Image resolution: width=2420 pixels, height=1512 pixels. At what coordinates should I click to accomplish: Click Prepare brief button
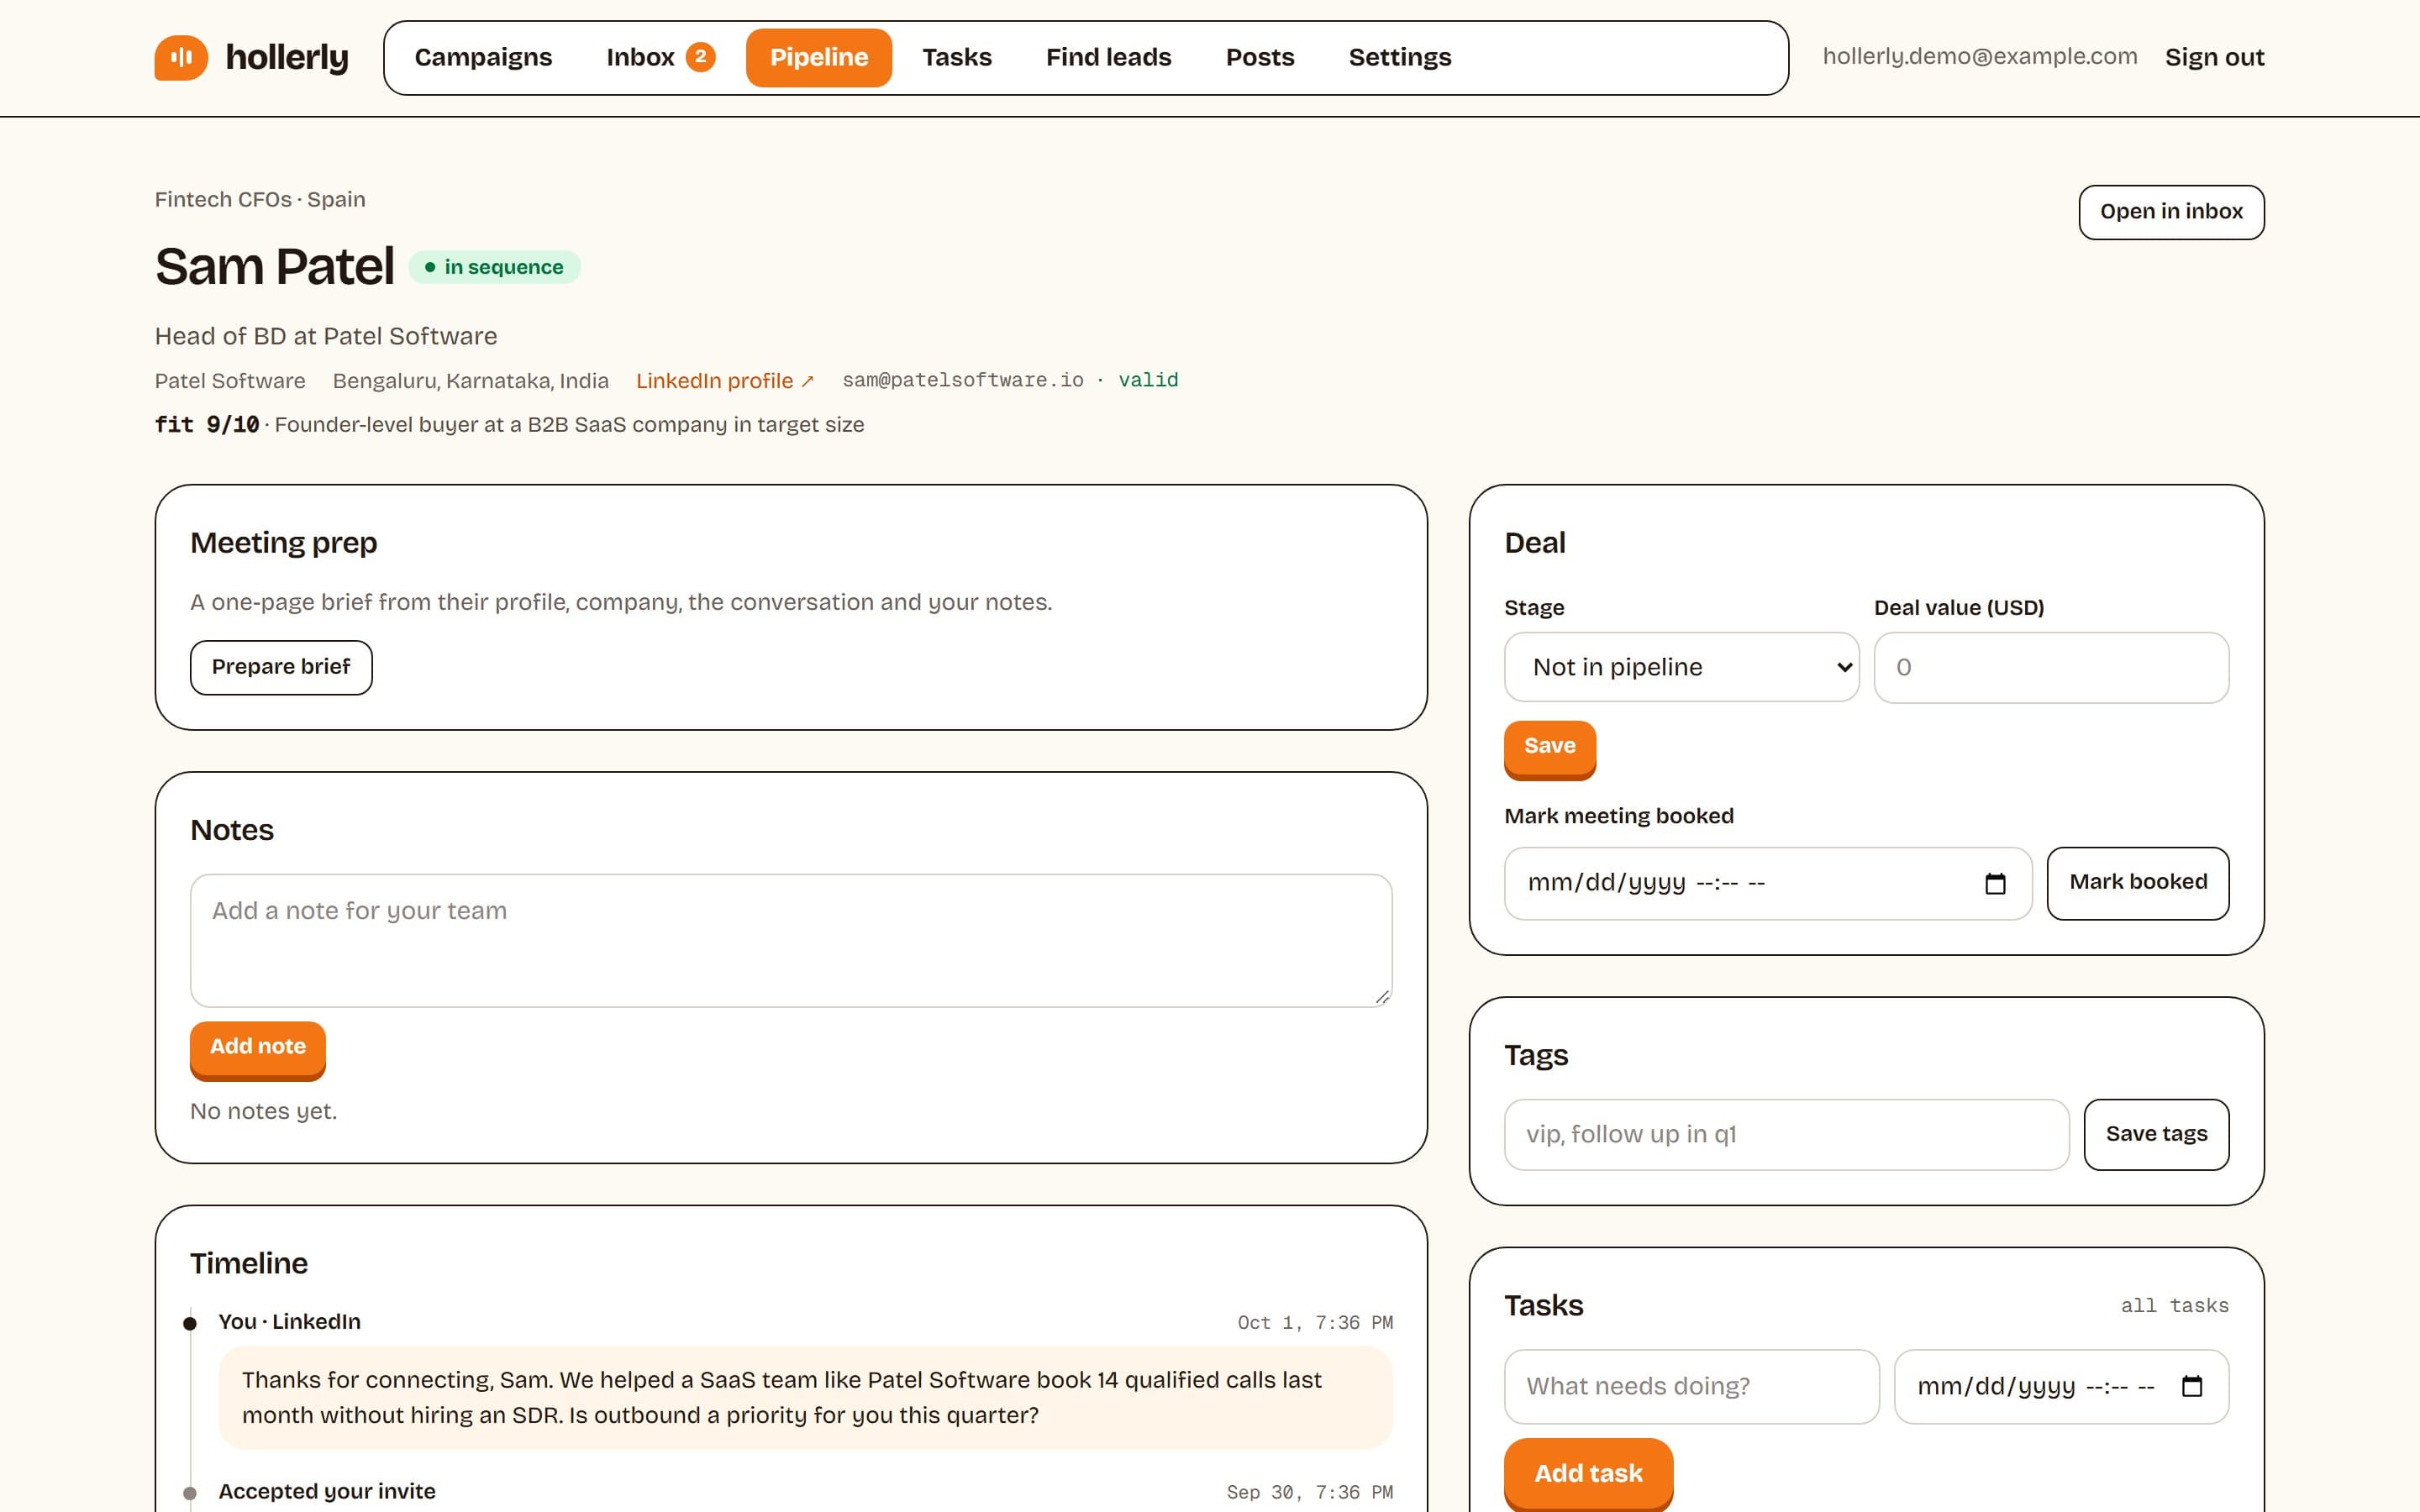tap(281, 667)
